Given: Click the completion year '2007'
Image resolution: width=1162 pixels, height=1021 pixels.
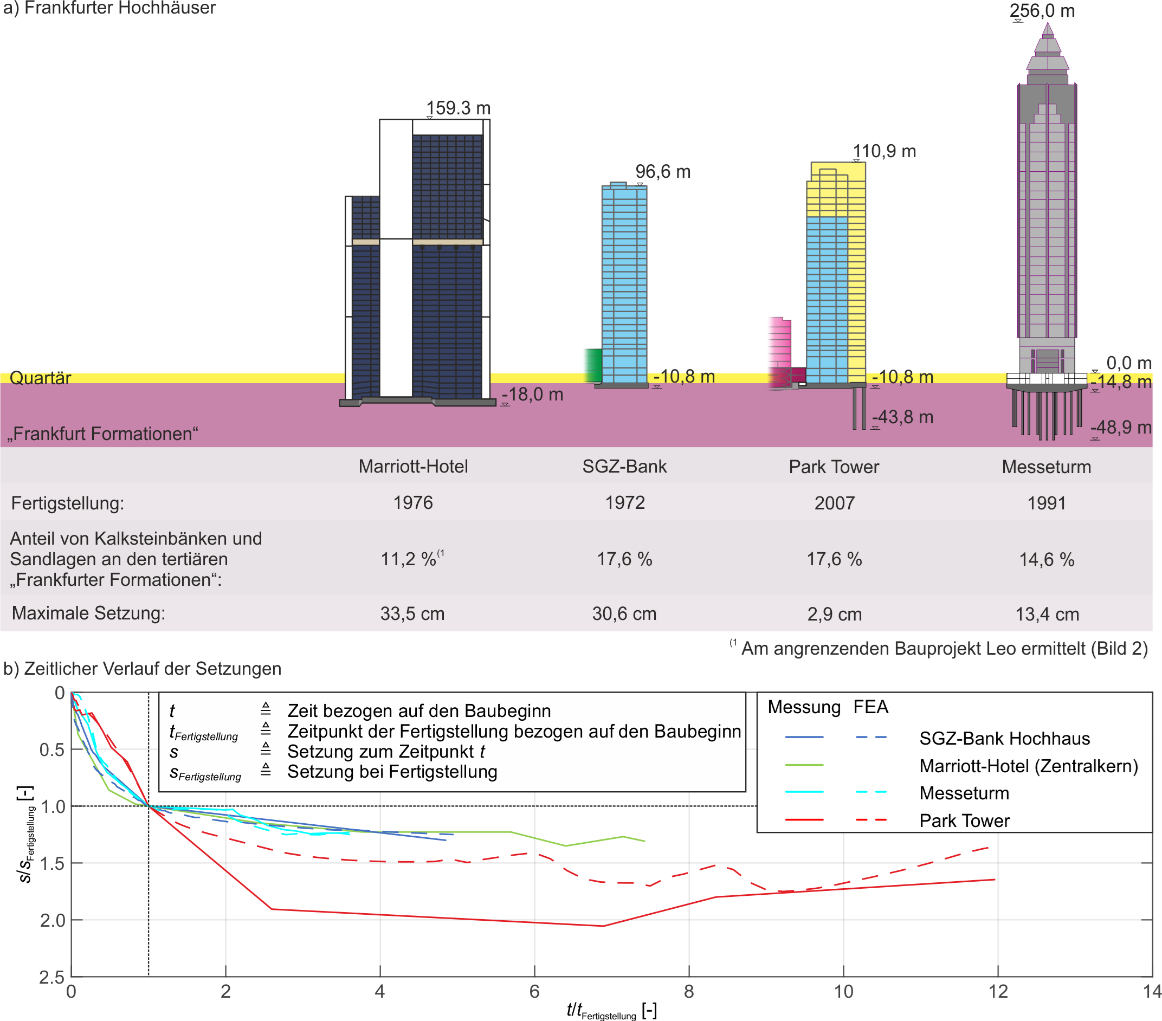Looking at the screenshot, I should click(x=834, y=503).
